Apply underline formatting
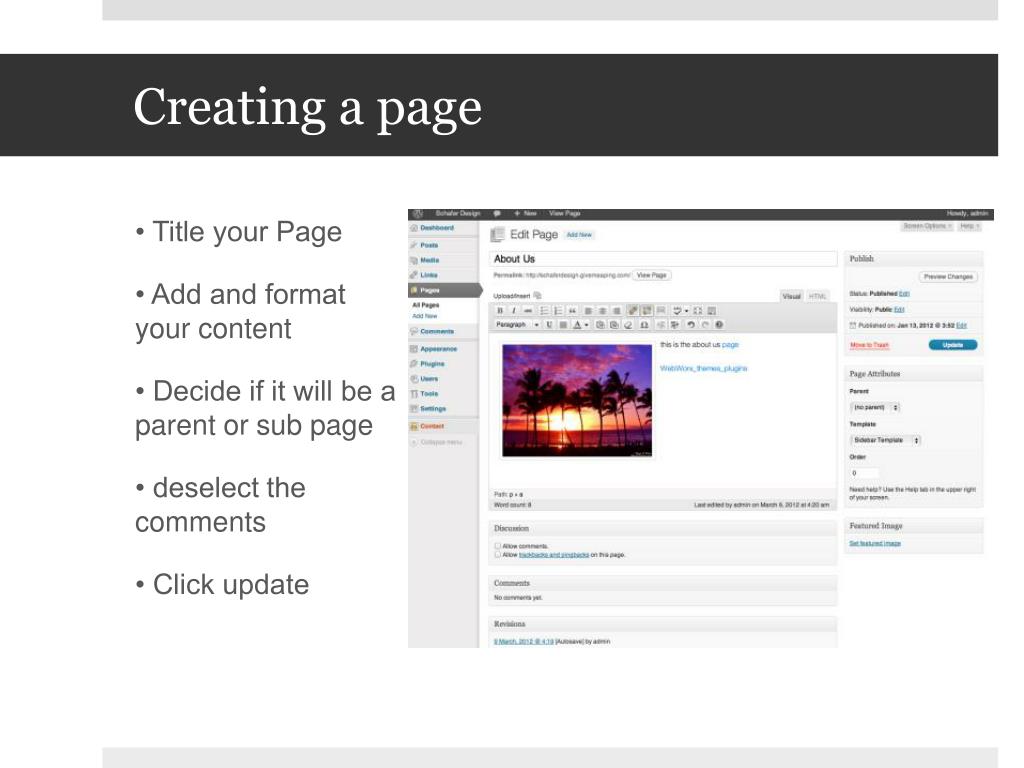 pyautogui.click(x=549, y=325)
